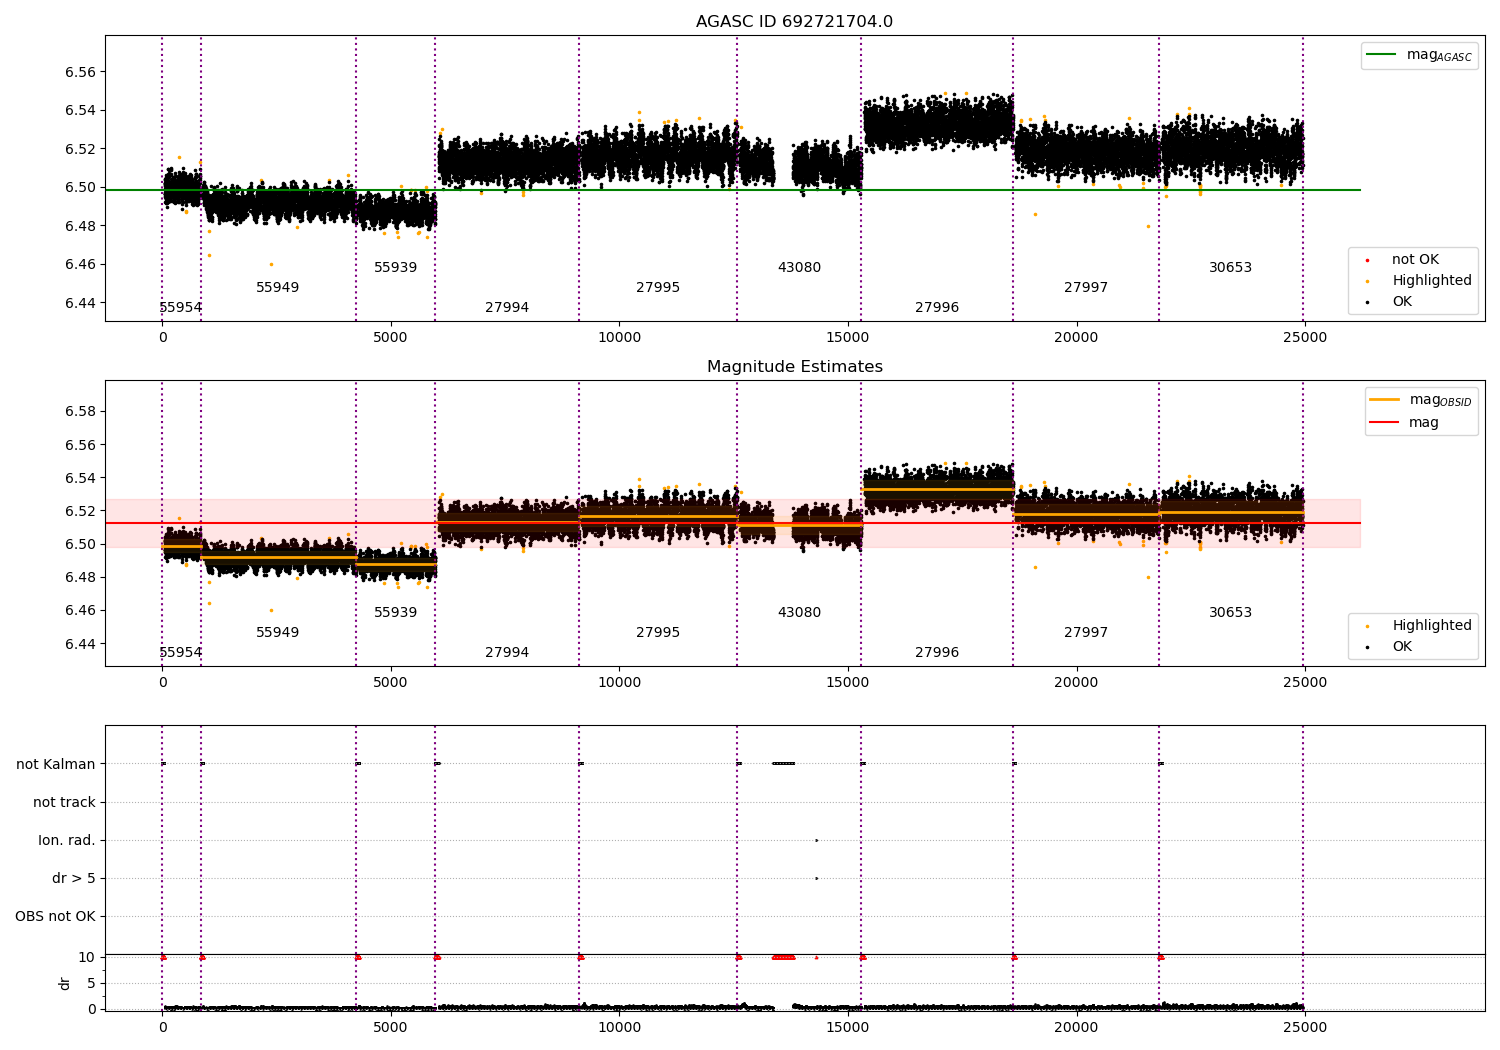Viewport: 1500px width, 1050px height.
Task: Click the isolated 'dr > 5' data point
Action: coord(816,878)
